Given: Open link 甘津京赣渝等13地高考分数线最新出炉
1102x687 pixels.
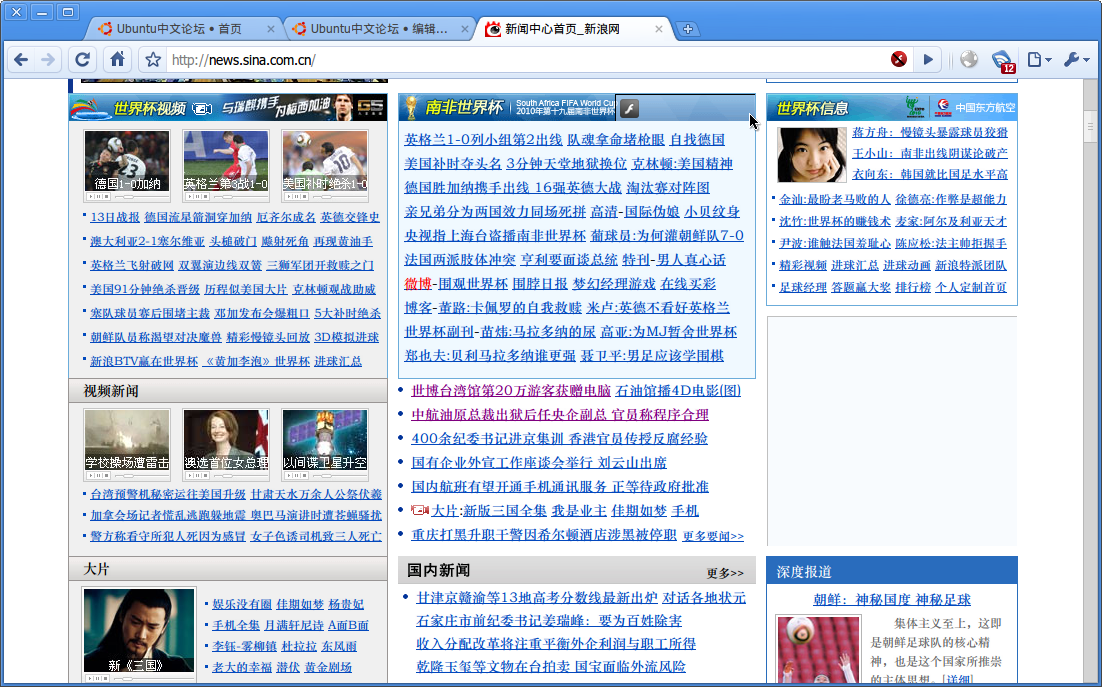Looking at the screenshot, I should [x=537, y=598].
